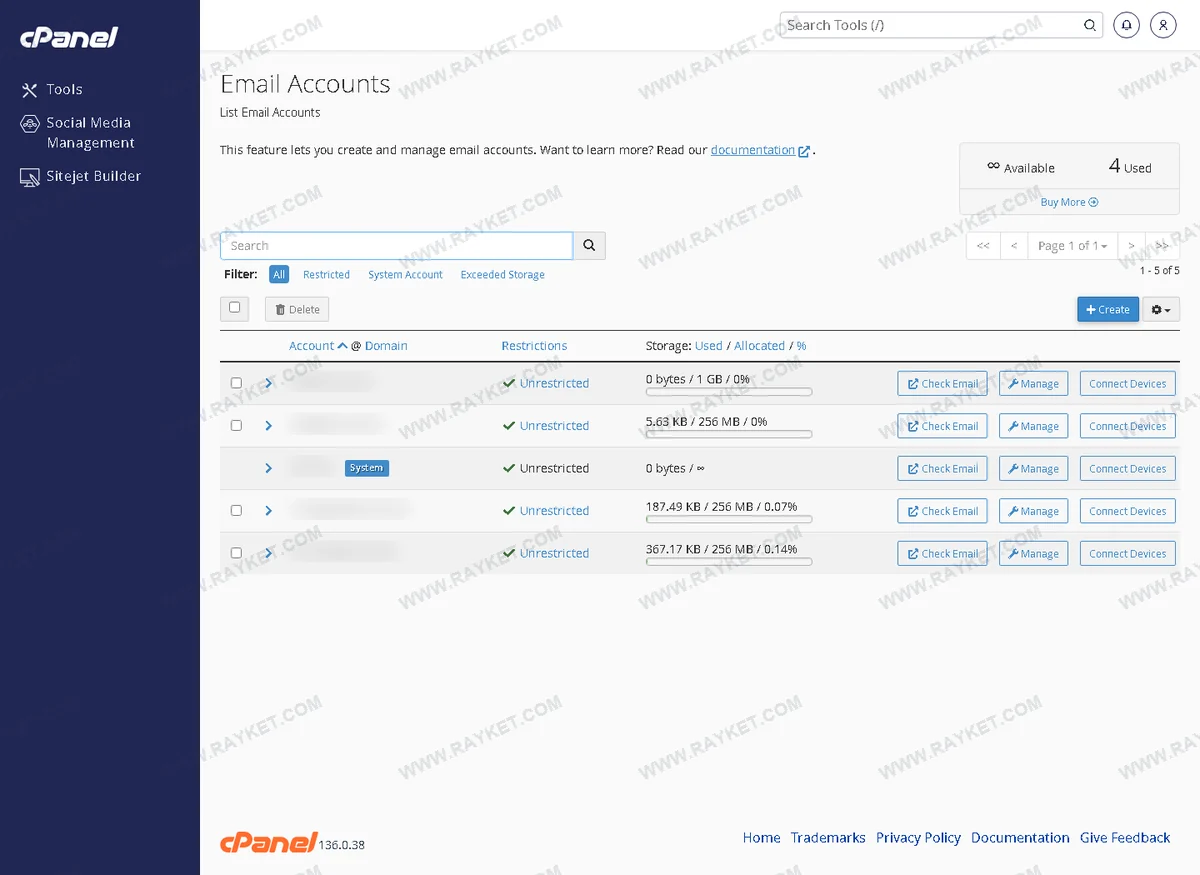Screen dimensions: 1200x875
Task: Click Check Email for System account
Action: click(943, 468)
